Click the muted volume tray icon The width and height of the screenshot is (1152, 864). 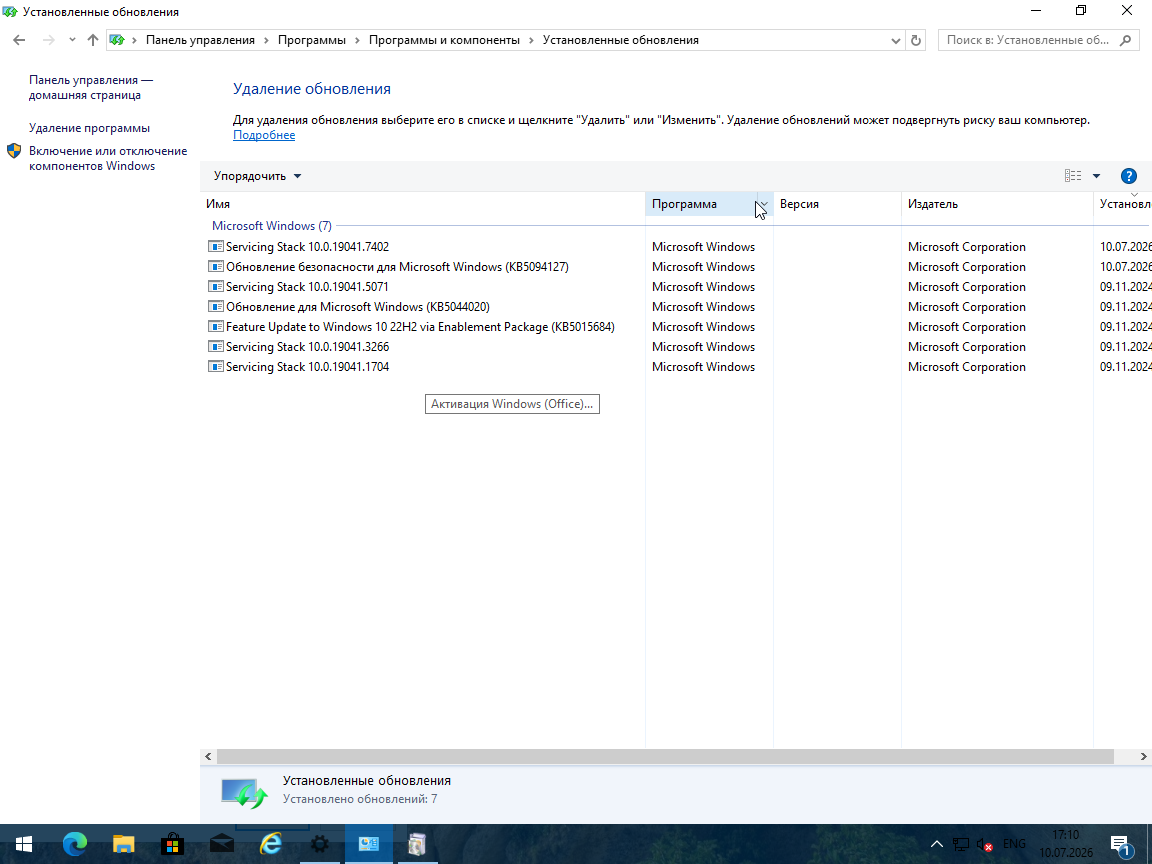click(x=984, y=845)
